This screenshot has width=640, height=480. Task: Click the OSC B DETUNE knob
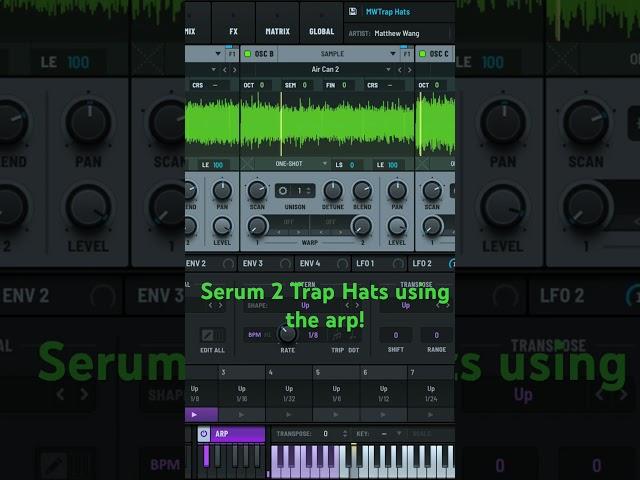point(333,191)
